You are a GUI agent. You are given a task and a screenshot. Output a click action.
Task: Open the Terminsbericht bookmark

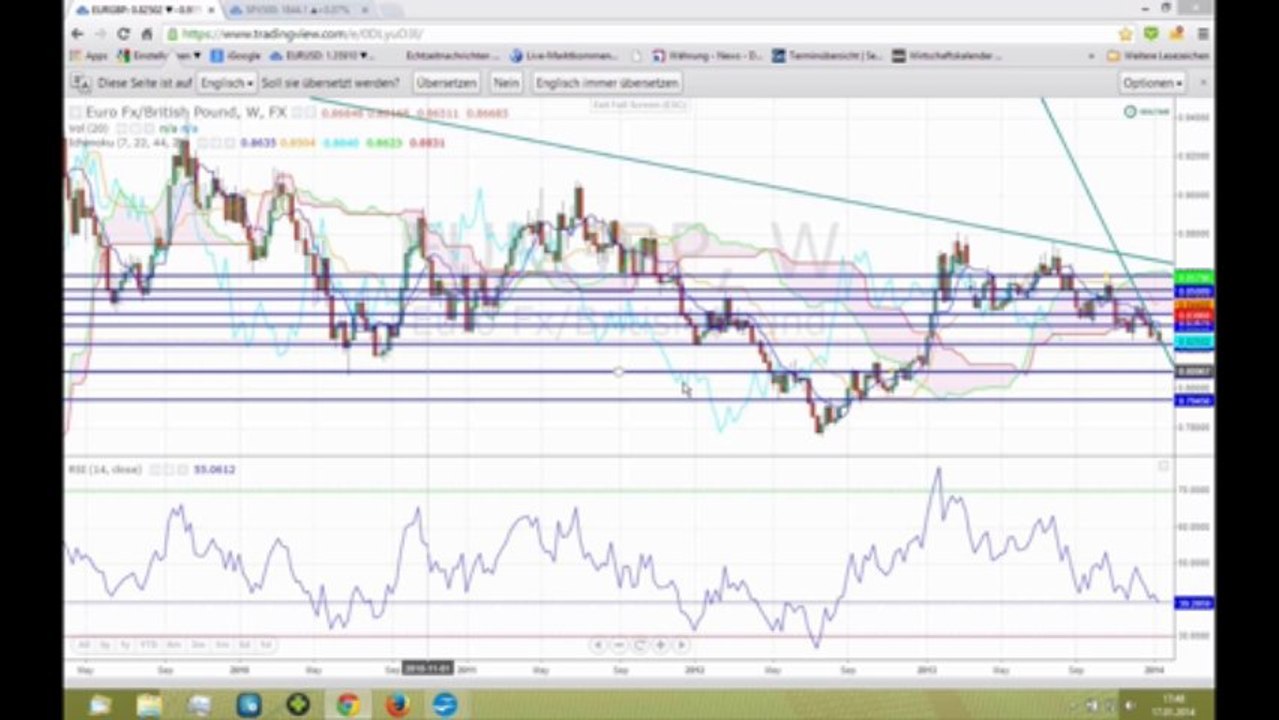click(827, 56)
